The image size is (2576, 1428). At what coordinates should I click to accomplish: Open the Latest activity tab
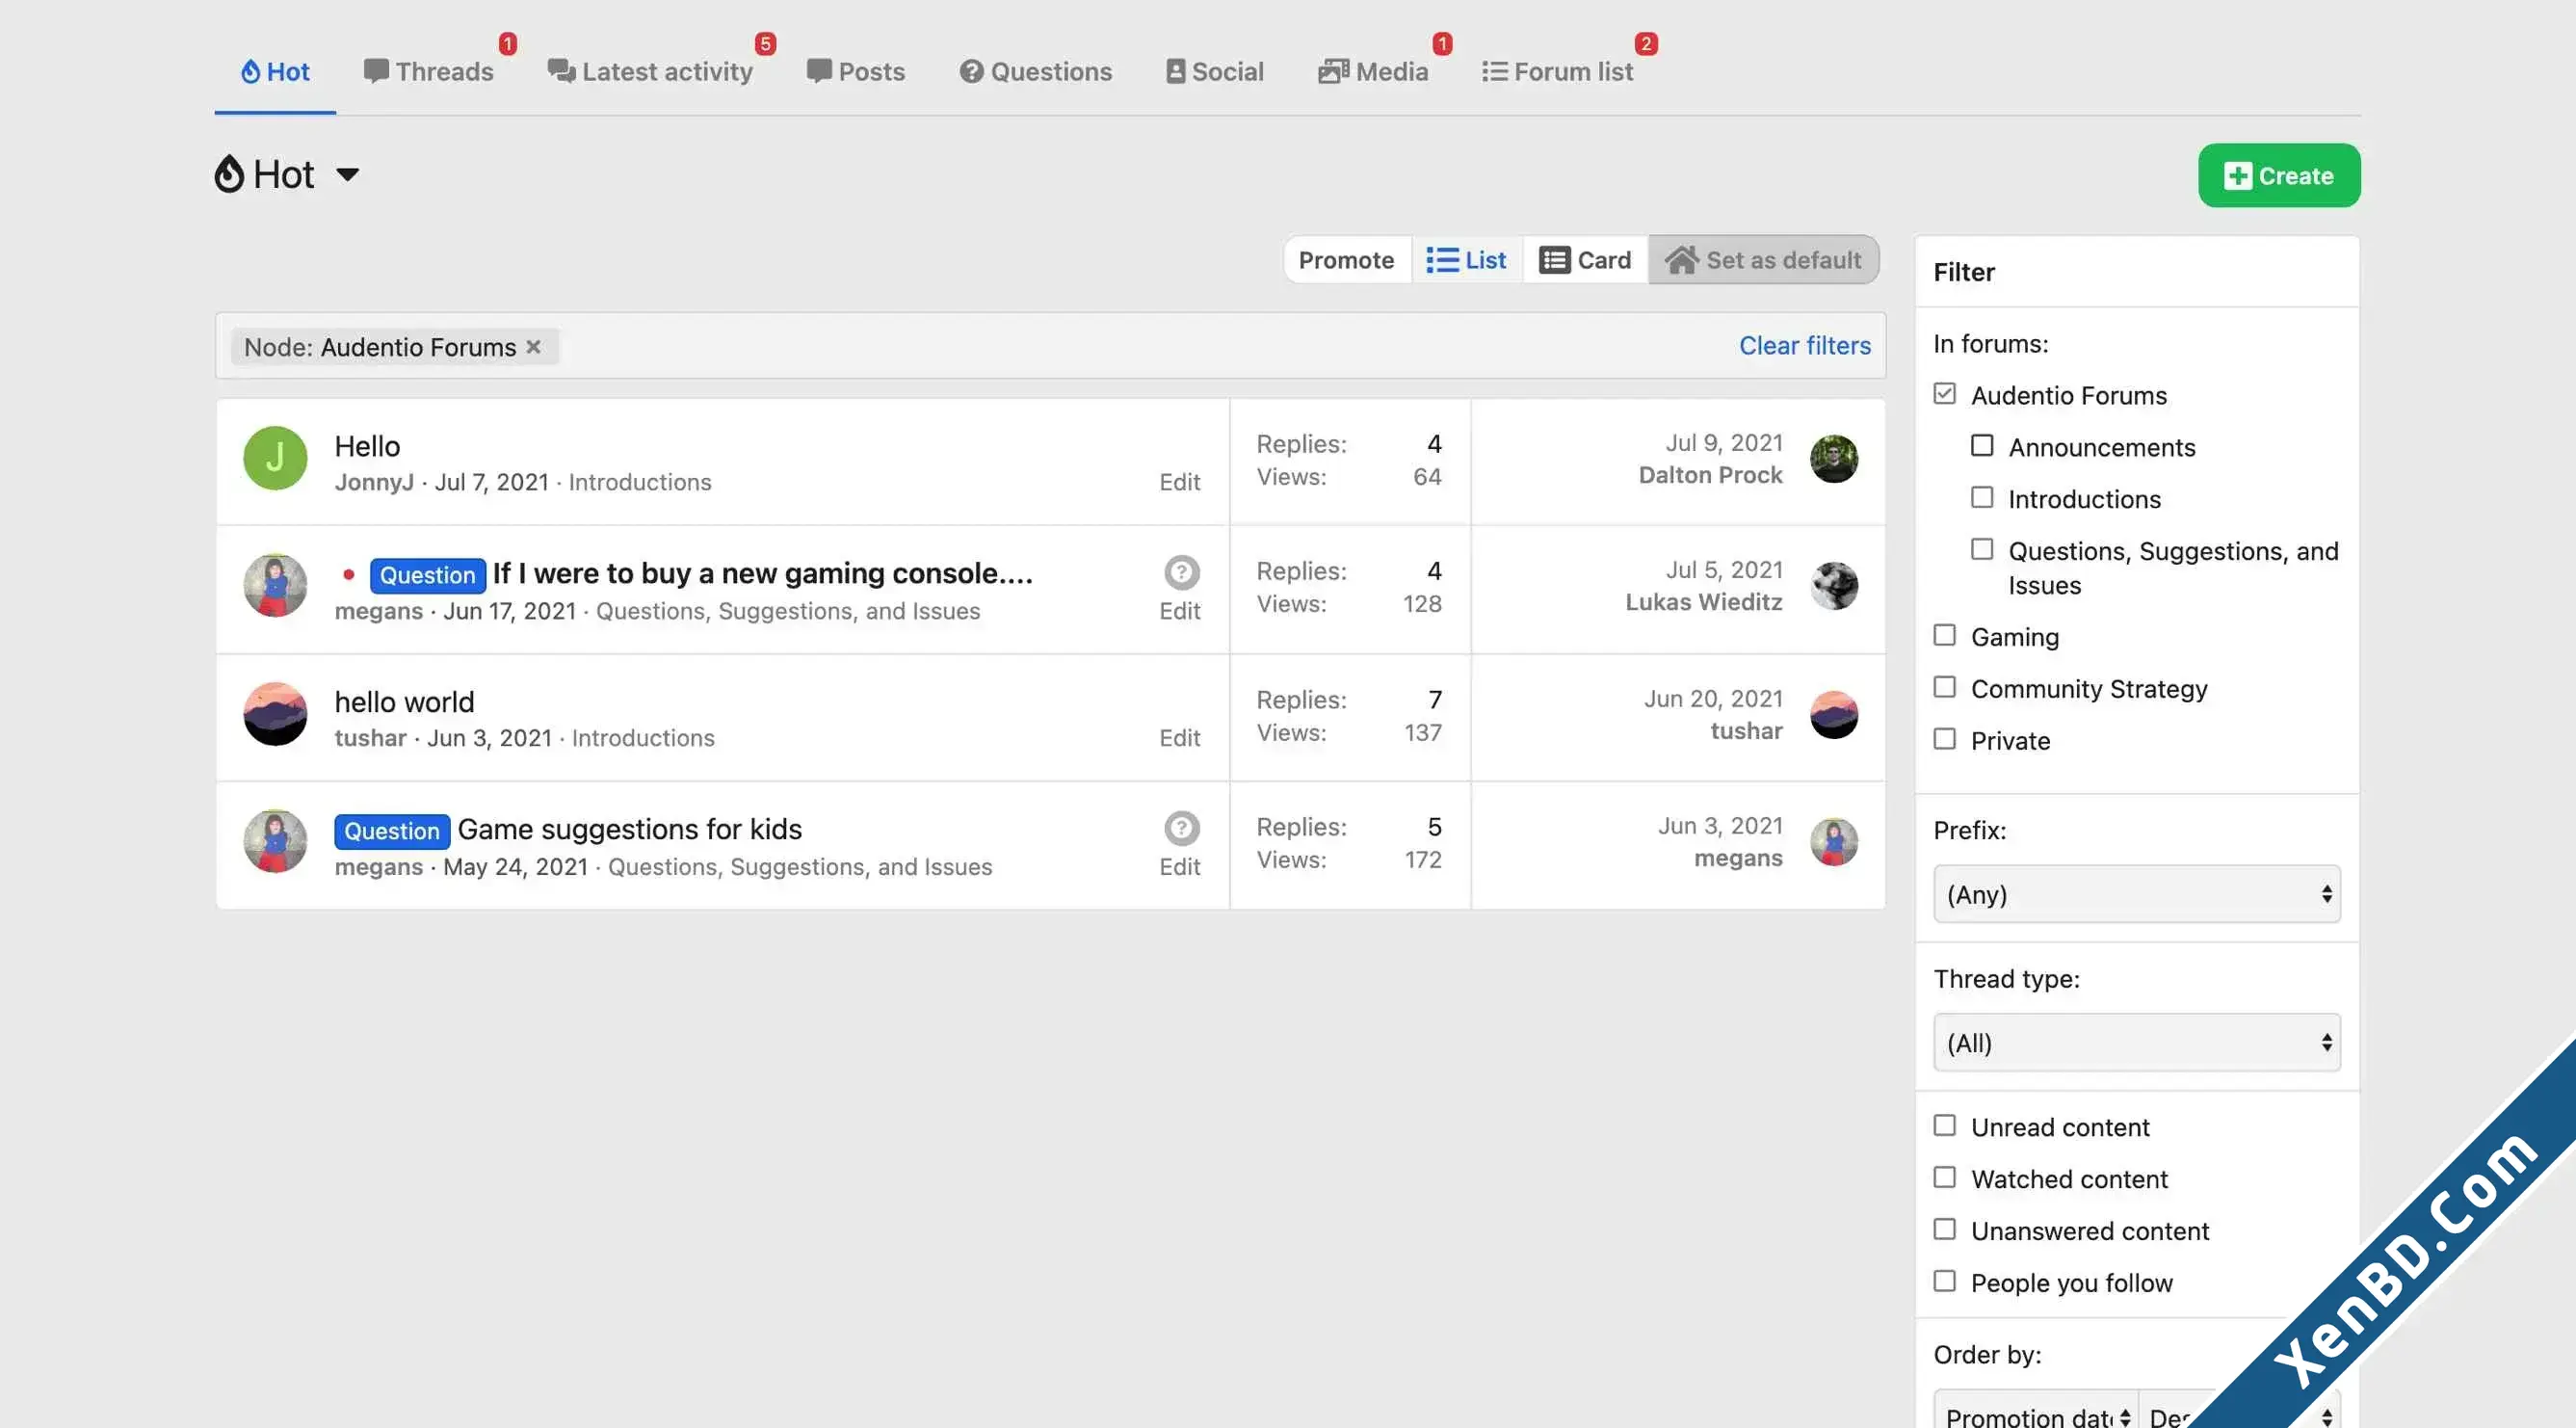pyautogui.click(x=650, y=71)
